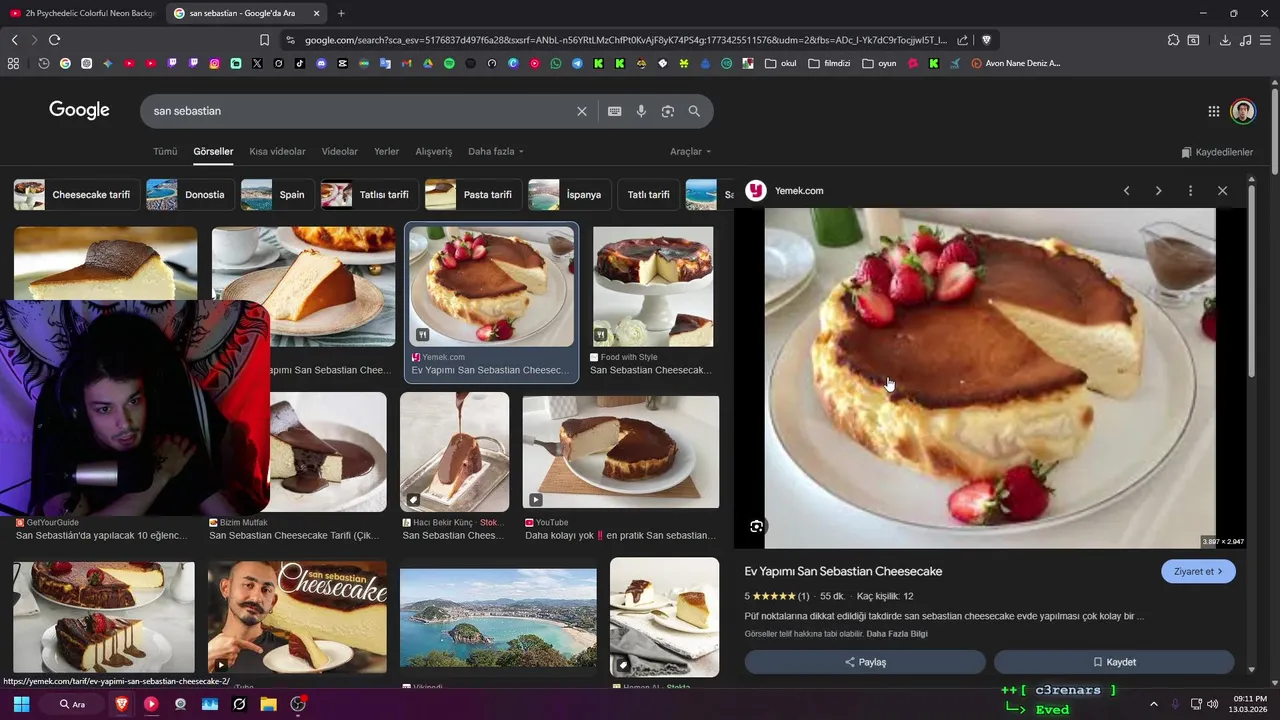Filter by Cheesecake tarifi chip
The height and width of the screenshot is (720, 1280).
(x=76, y=195)
